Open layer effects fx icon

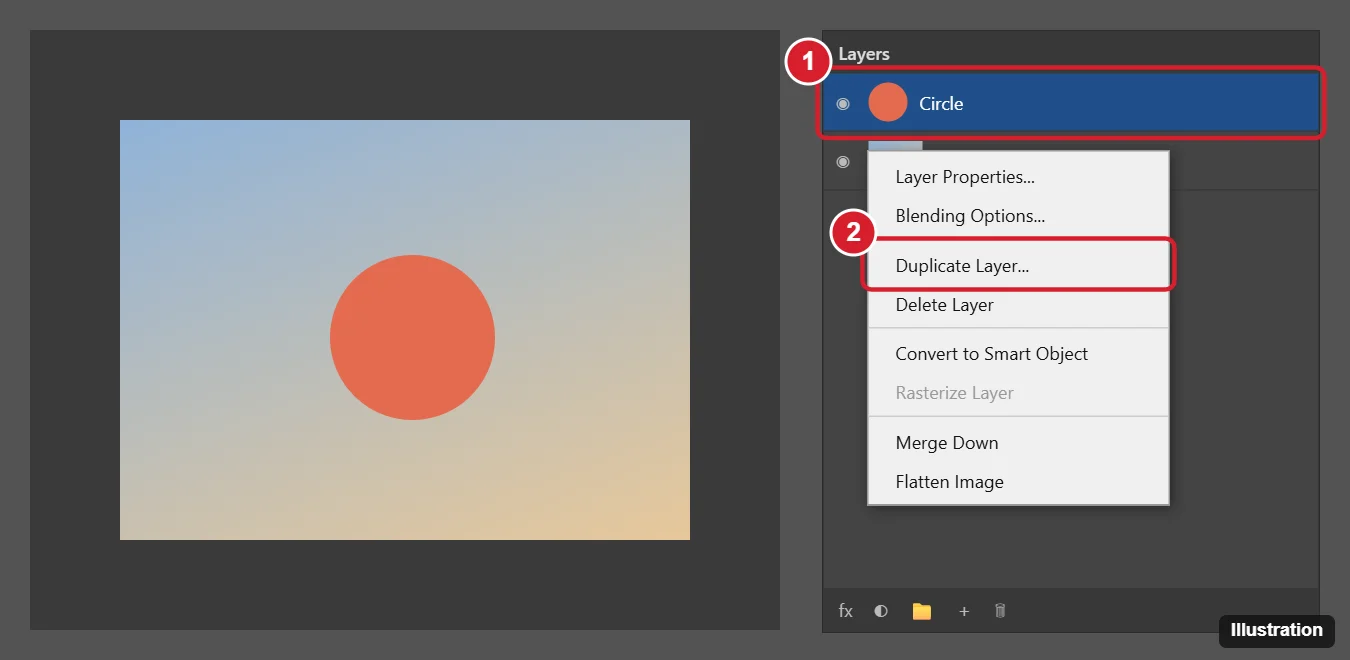tap(846, 611)
